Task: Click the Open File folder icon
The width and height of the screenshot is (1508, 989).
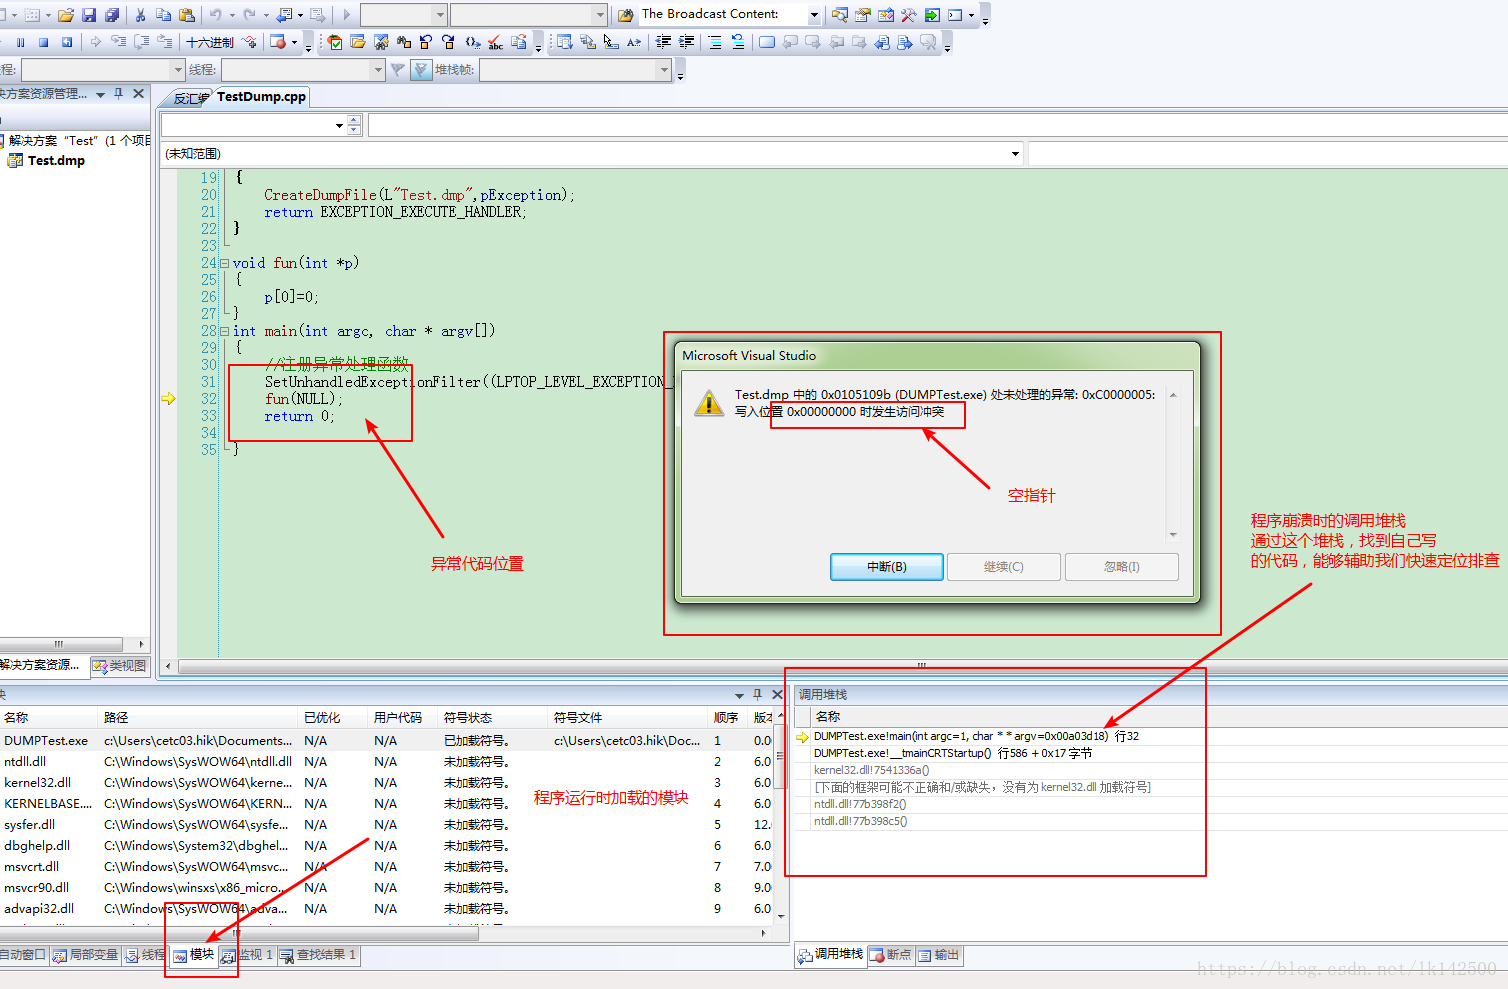Action: click(x=66, y=15)
